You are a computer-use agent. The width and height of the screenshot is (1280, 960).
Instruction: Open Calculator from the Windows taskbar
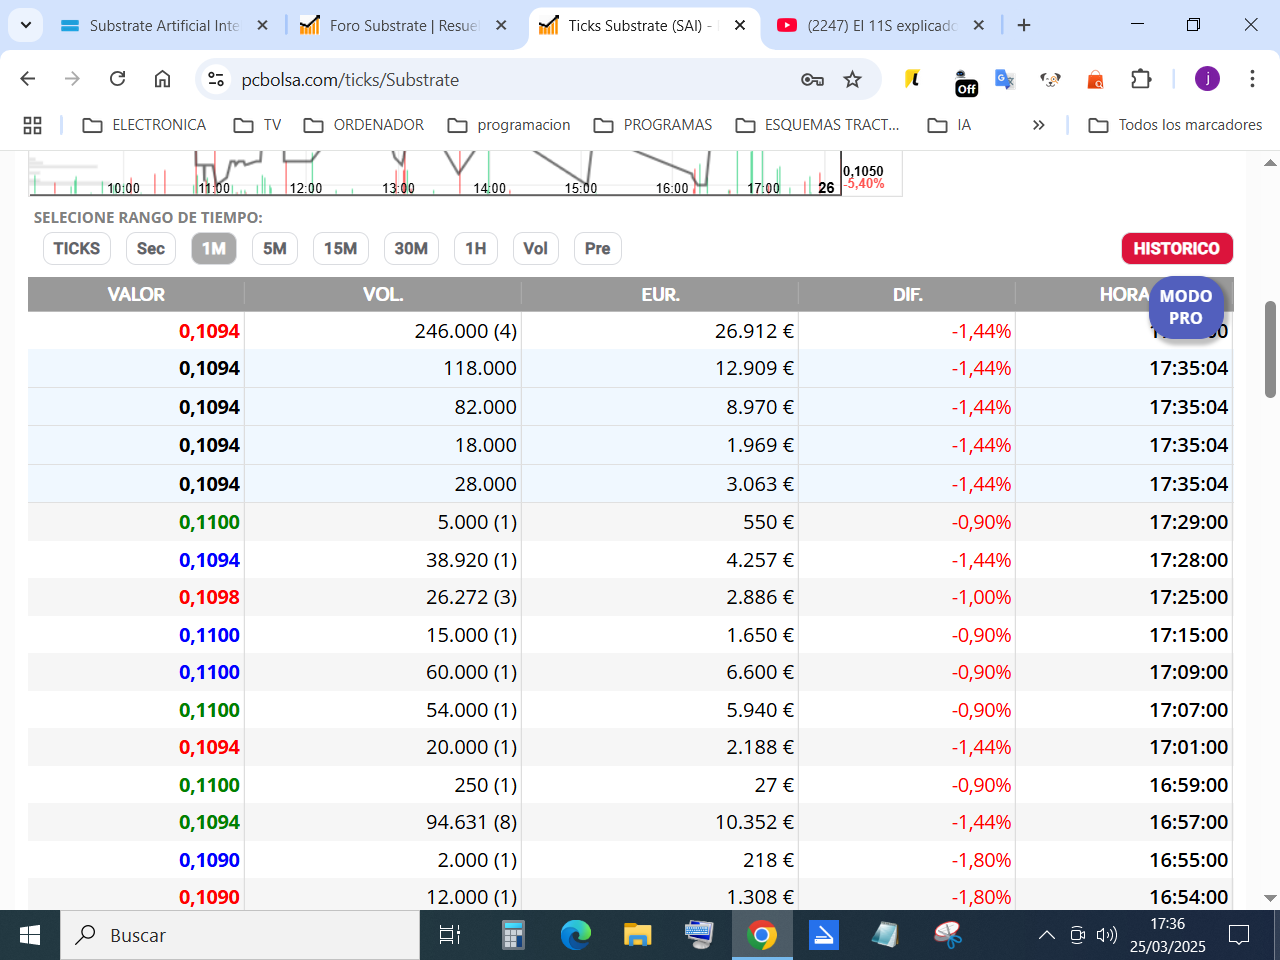tap(513, 935)
